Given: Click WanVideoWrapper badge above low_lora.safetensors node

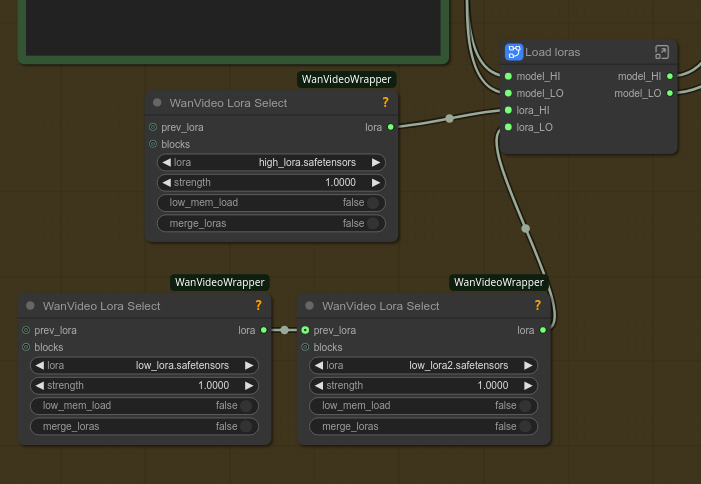Looking at the screenshot, I should click(220, 282).
